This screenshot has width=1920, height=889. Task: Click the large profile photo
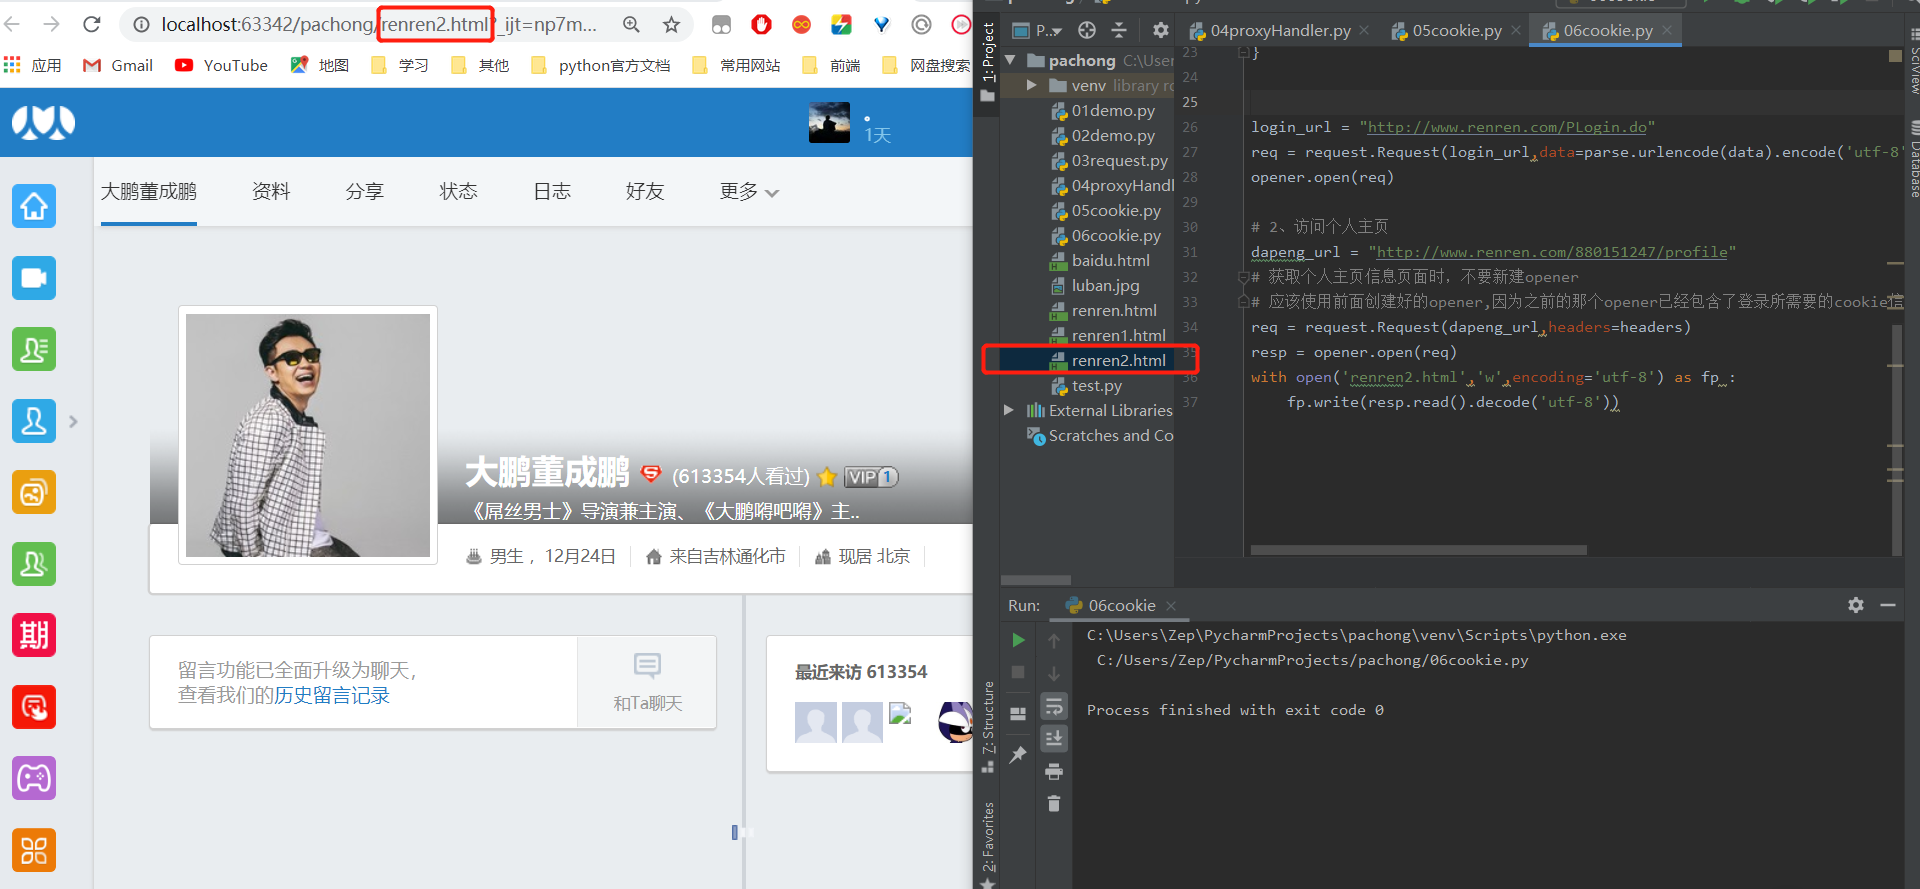pyautogui.click(x=308, y=435)
